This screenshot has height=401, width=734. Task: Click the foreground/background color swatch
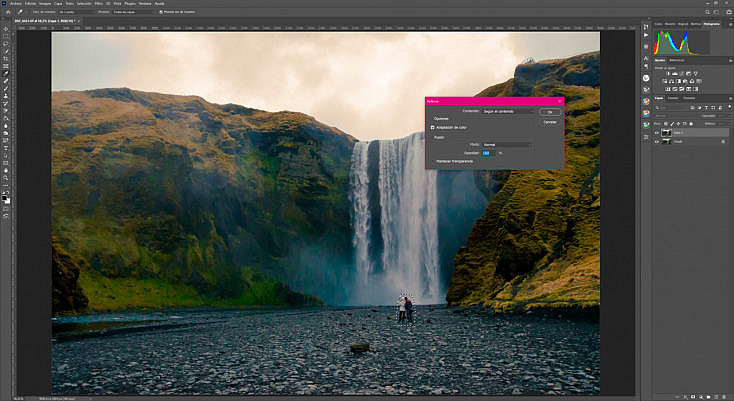[6, 199]
